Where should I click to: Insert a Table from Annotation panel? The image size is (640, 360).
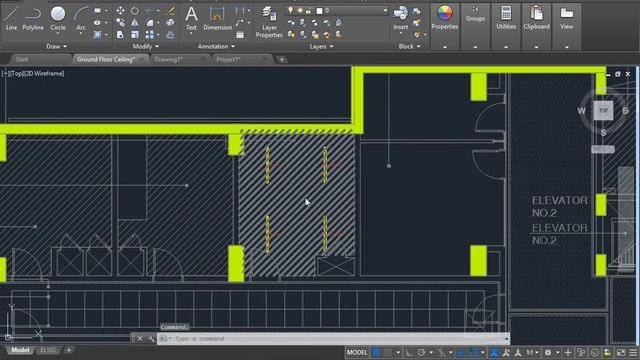coord(240,35)
